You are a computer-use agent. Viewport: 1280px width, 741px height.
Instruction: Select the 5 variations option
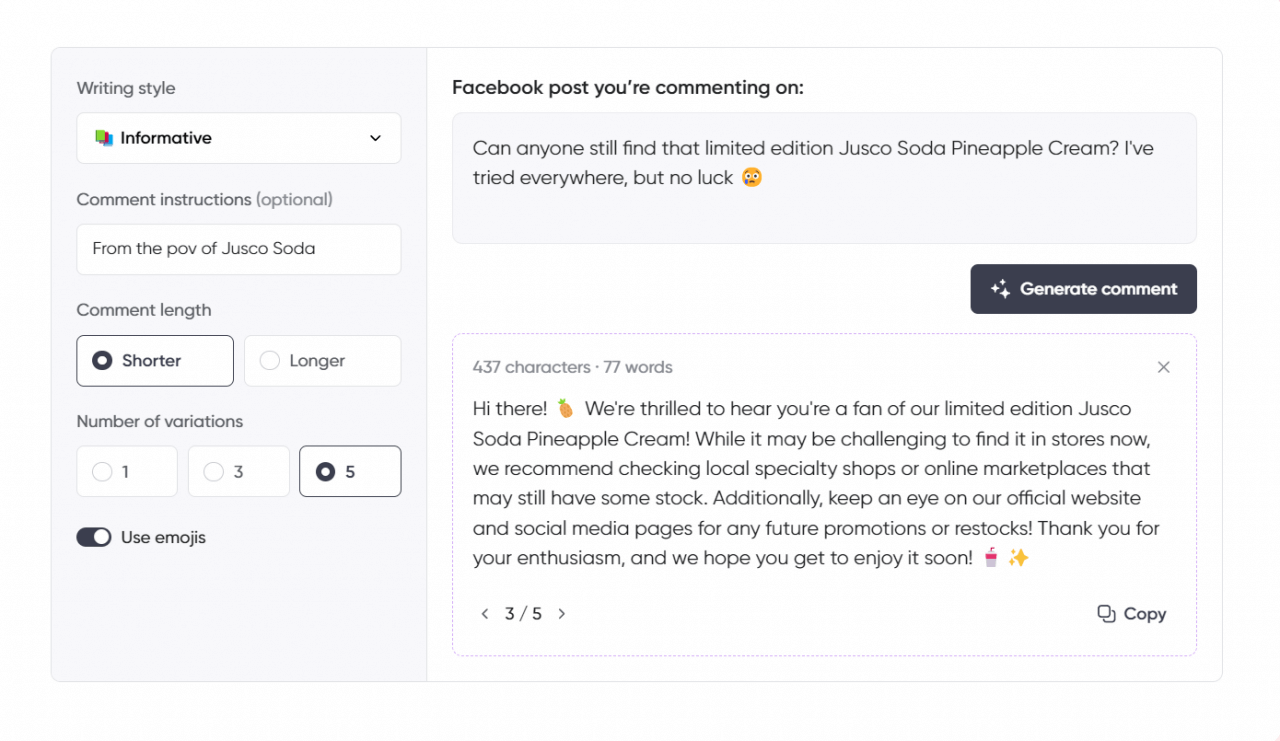[x=350, y=471]
